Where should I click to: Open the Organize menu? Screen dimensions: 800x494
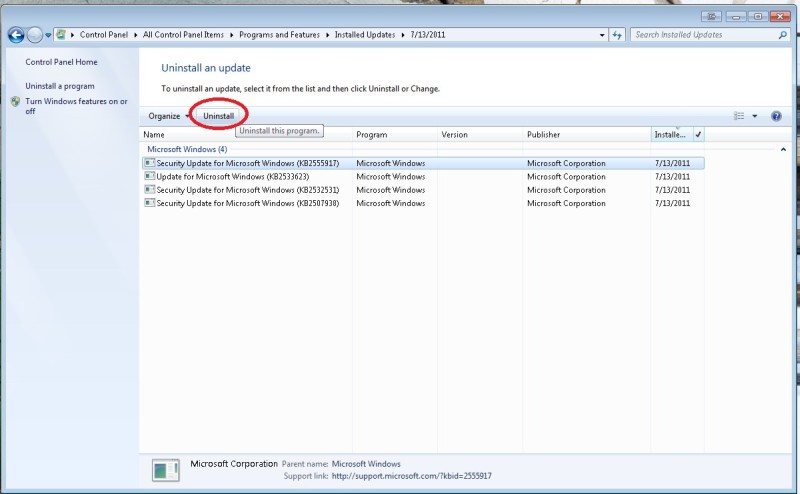pyautogui.click(x=168, y=116)
